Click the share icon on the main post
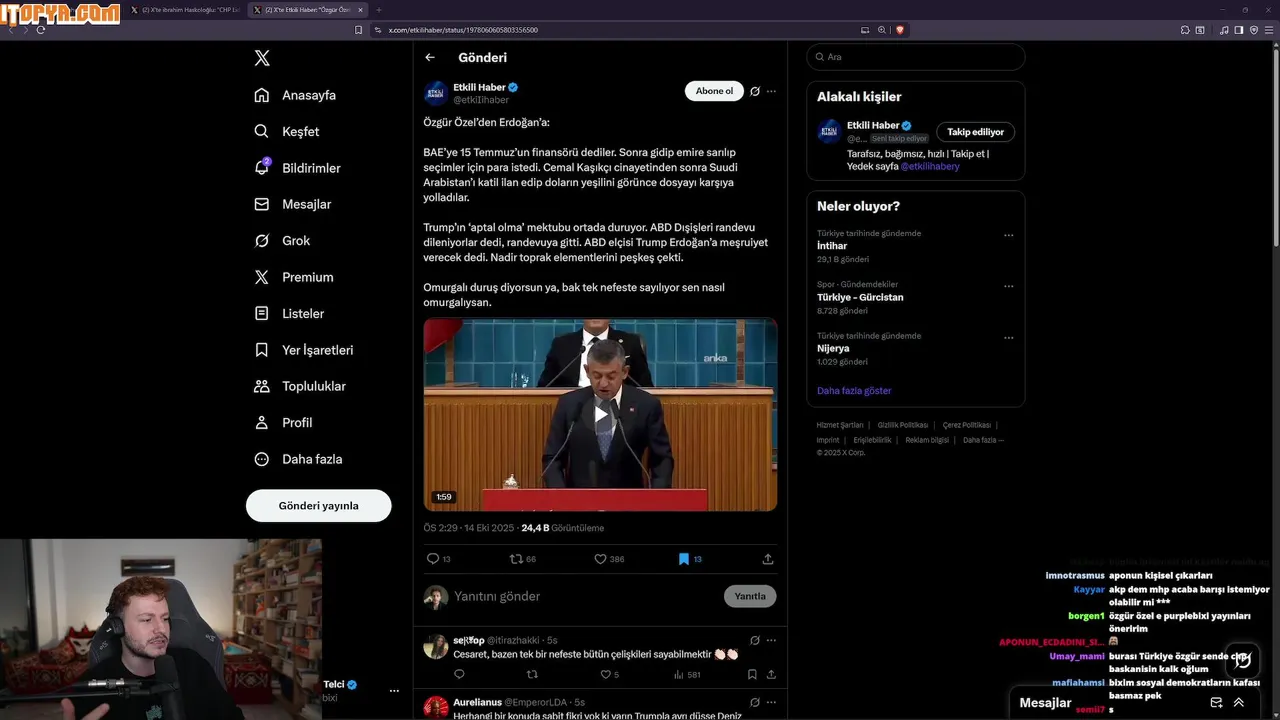The width and height of the screenshot is (1280, 720). (768, 559)
